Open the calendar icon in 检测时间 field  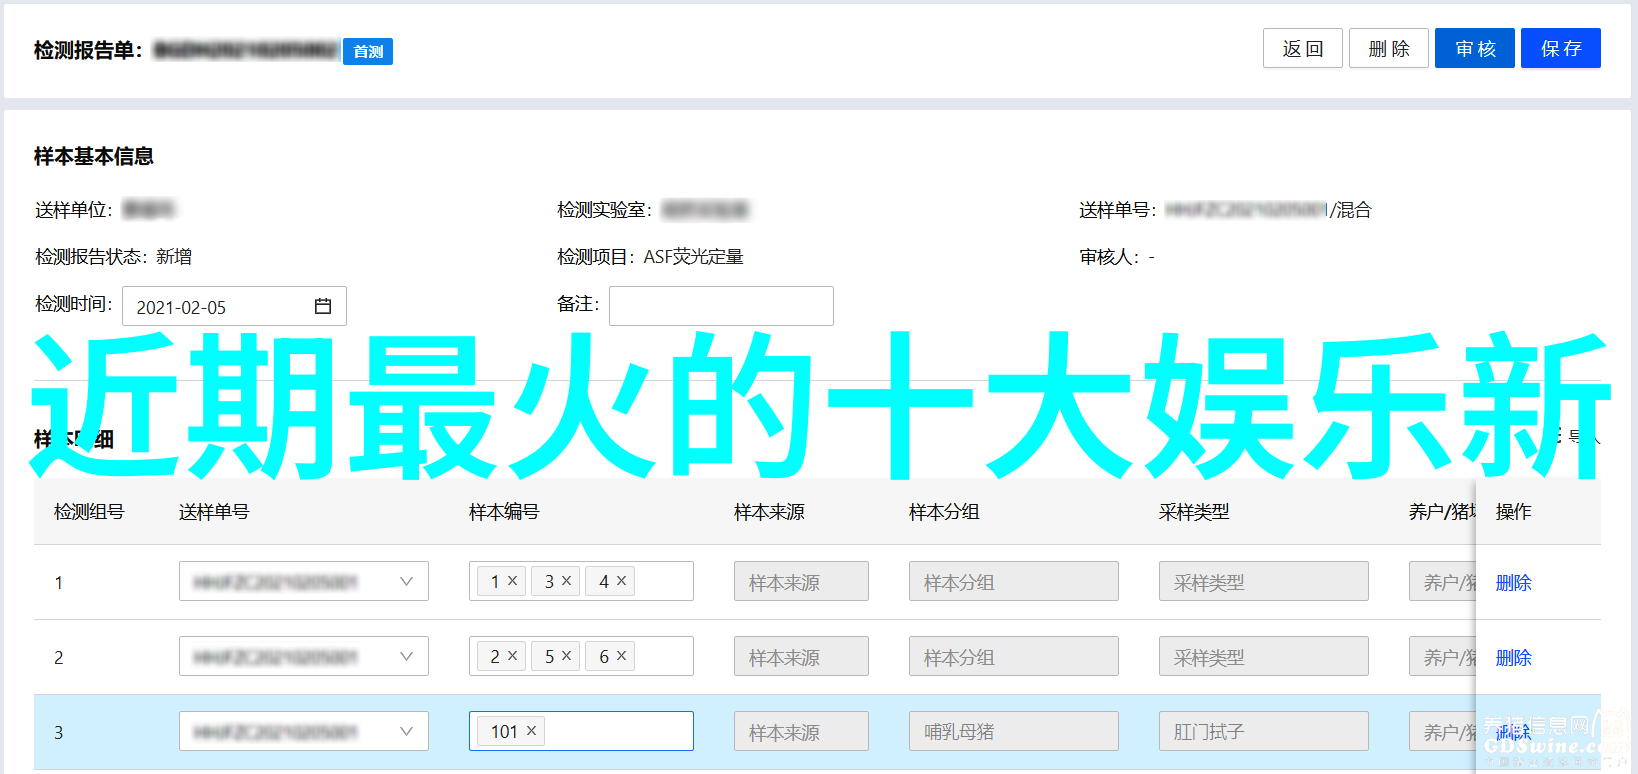pyautogui.click(x=322, y=306)
